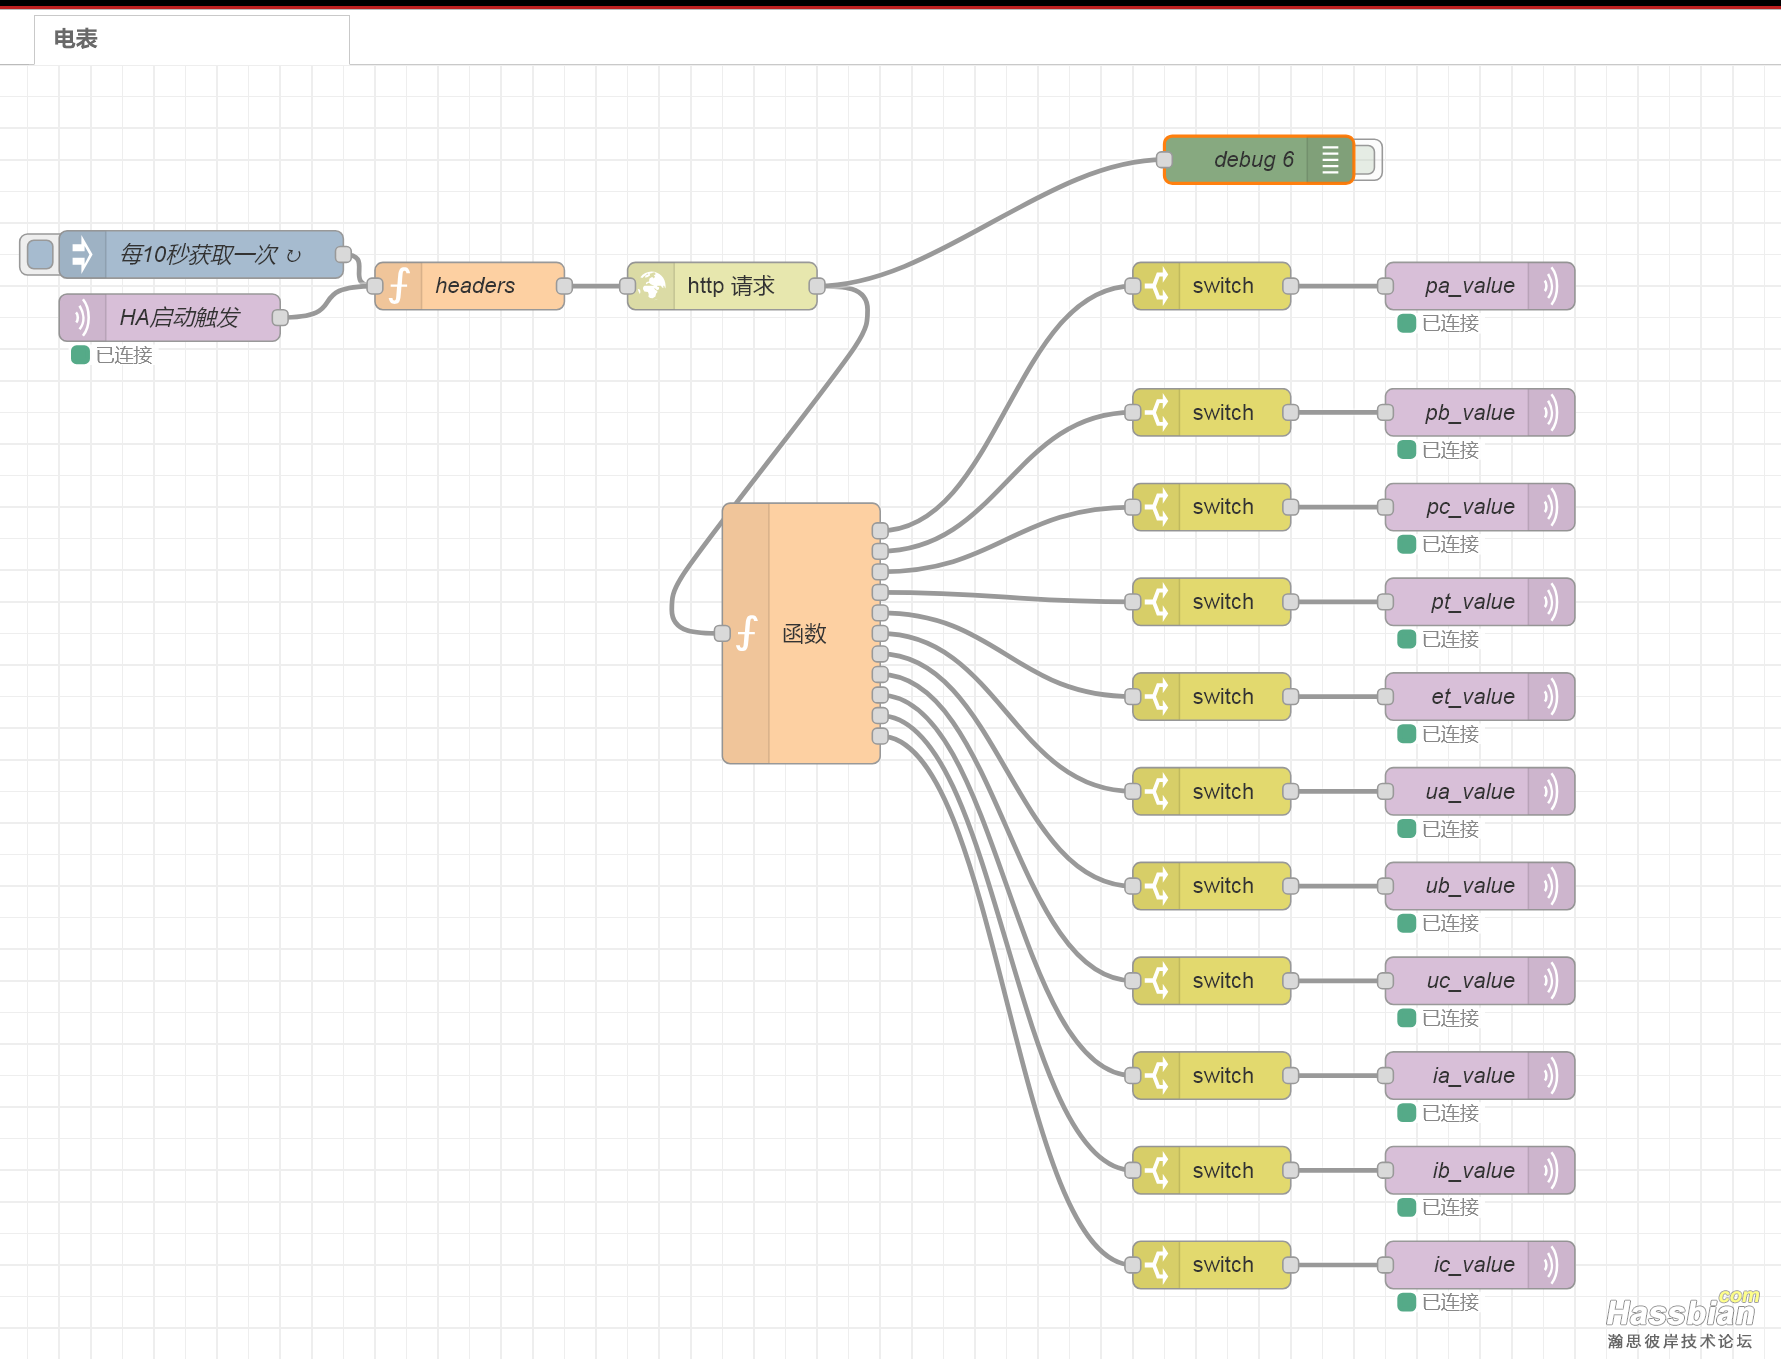
Task: Select the pt_value sensor node
Action: click(1480, 602)
